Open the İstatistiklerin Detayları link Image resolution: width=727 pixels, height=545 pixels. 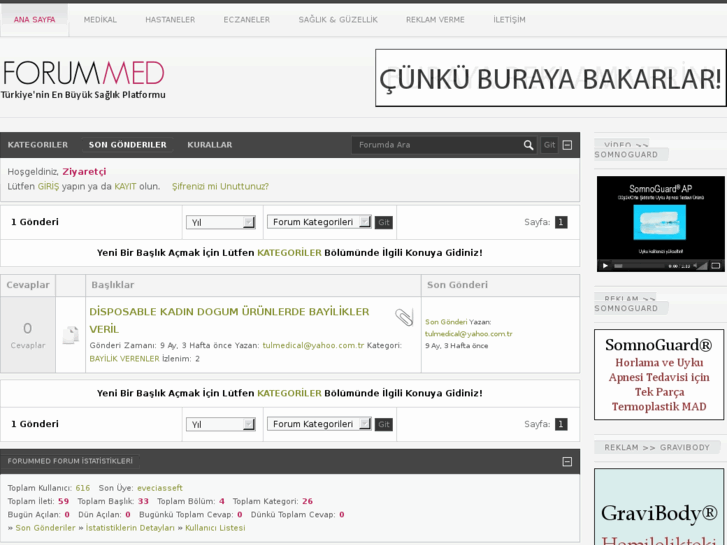(x=130, y=528)
